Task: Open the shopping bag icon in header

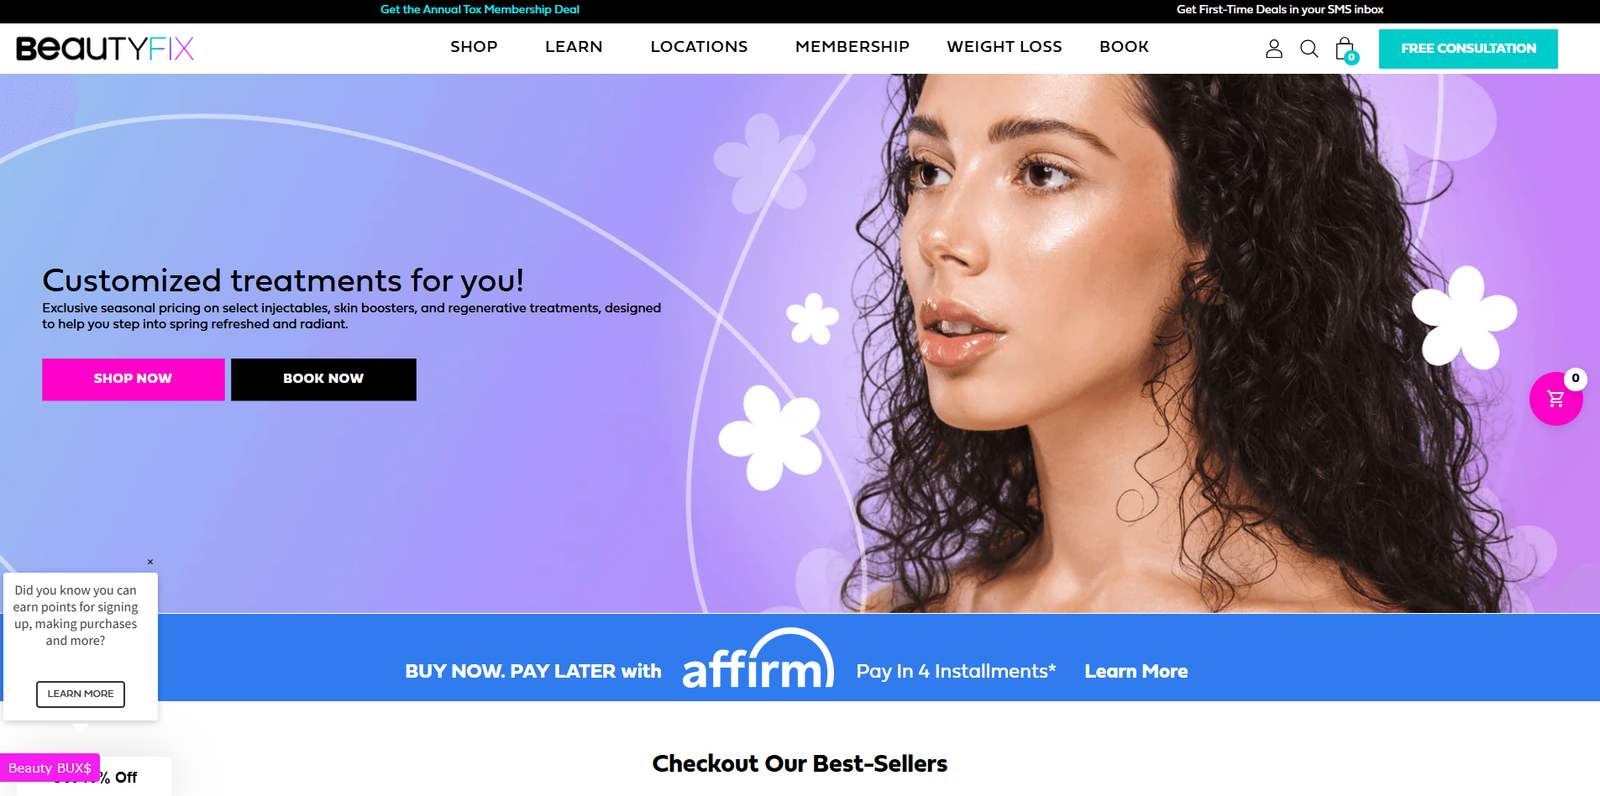Action: click(x=1346, y=49)
